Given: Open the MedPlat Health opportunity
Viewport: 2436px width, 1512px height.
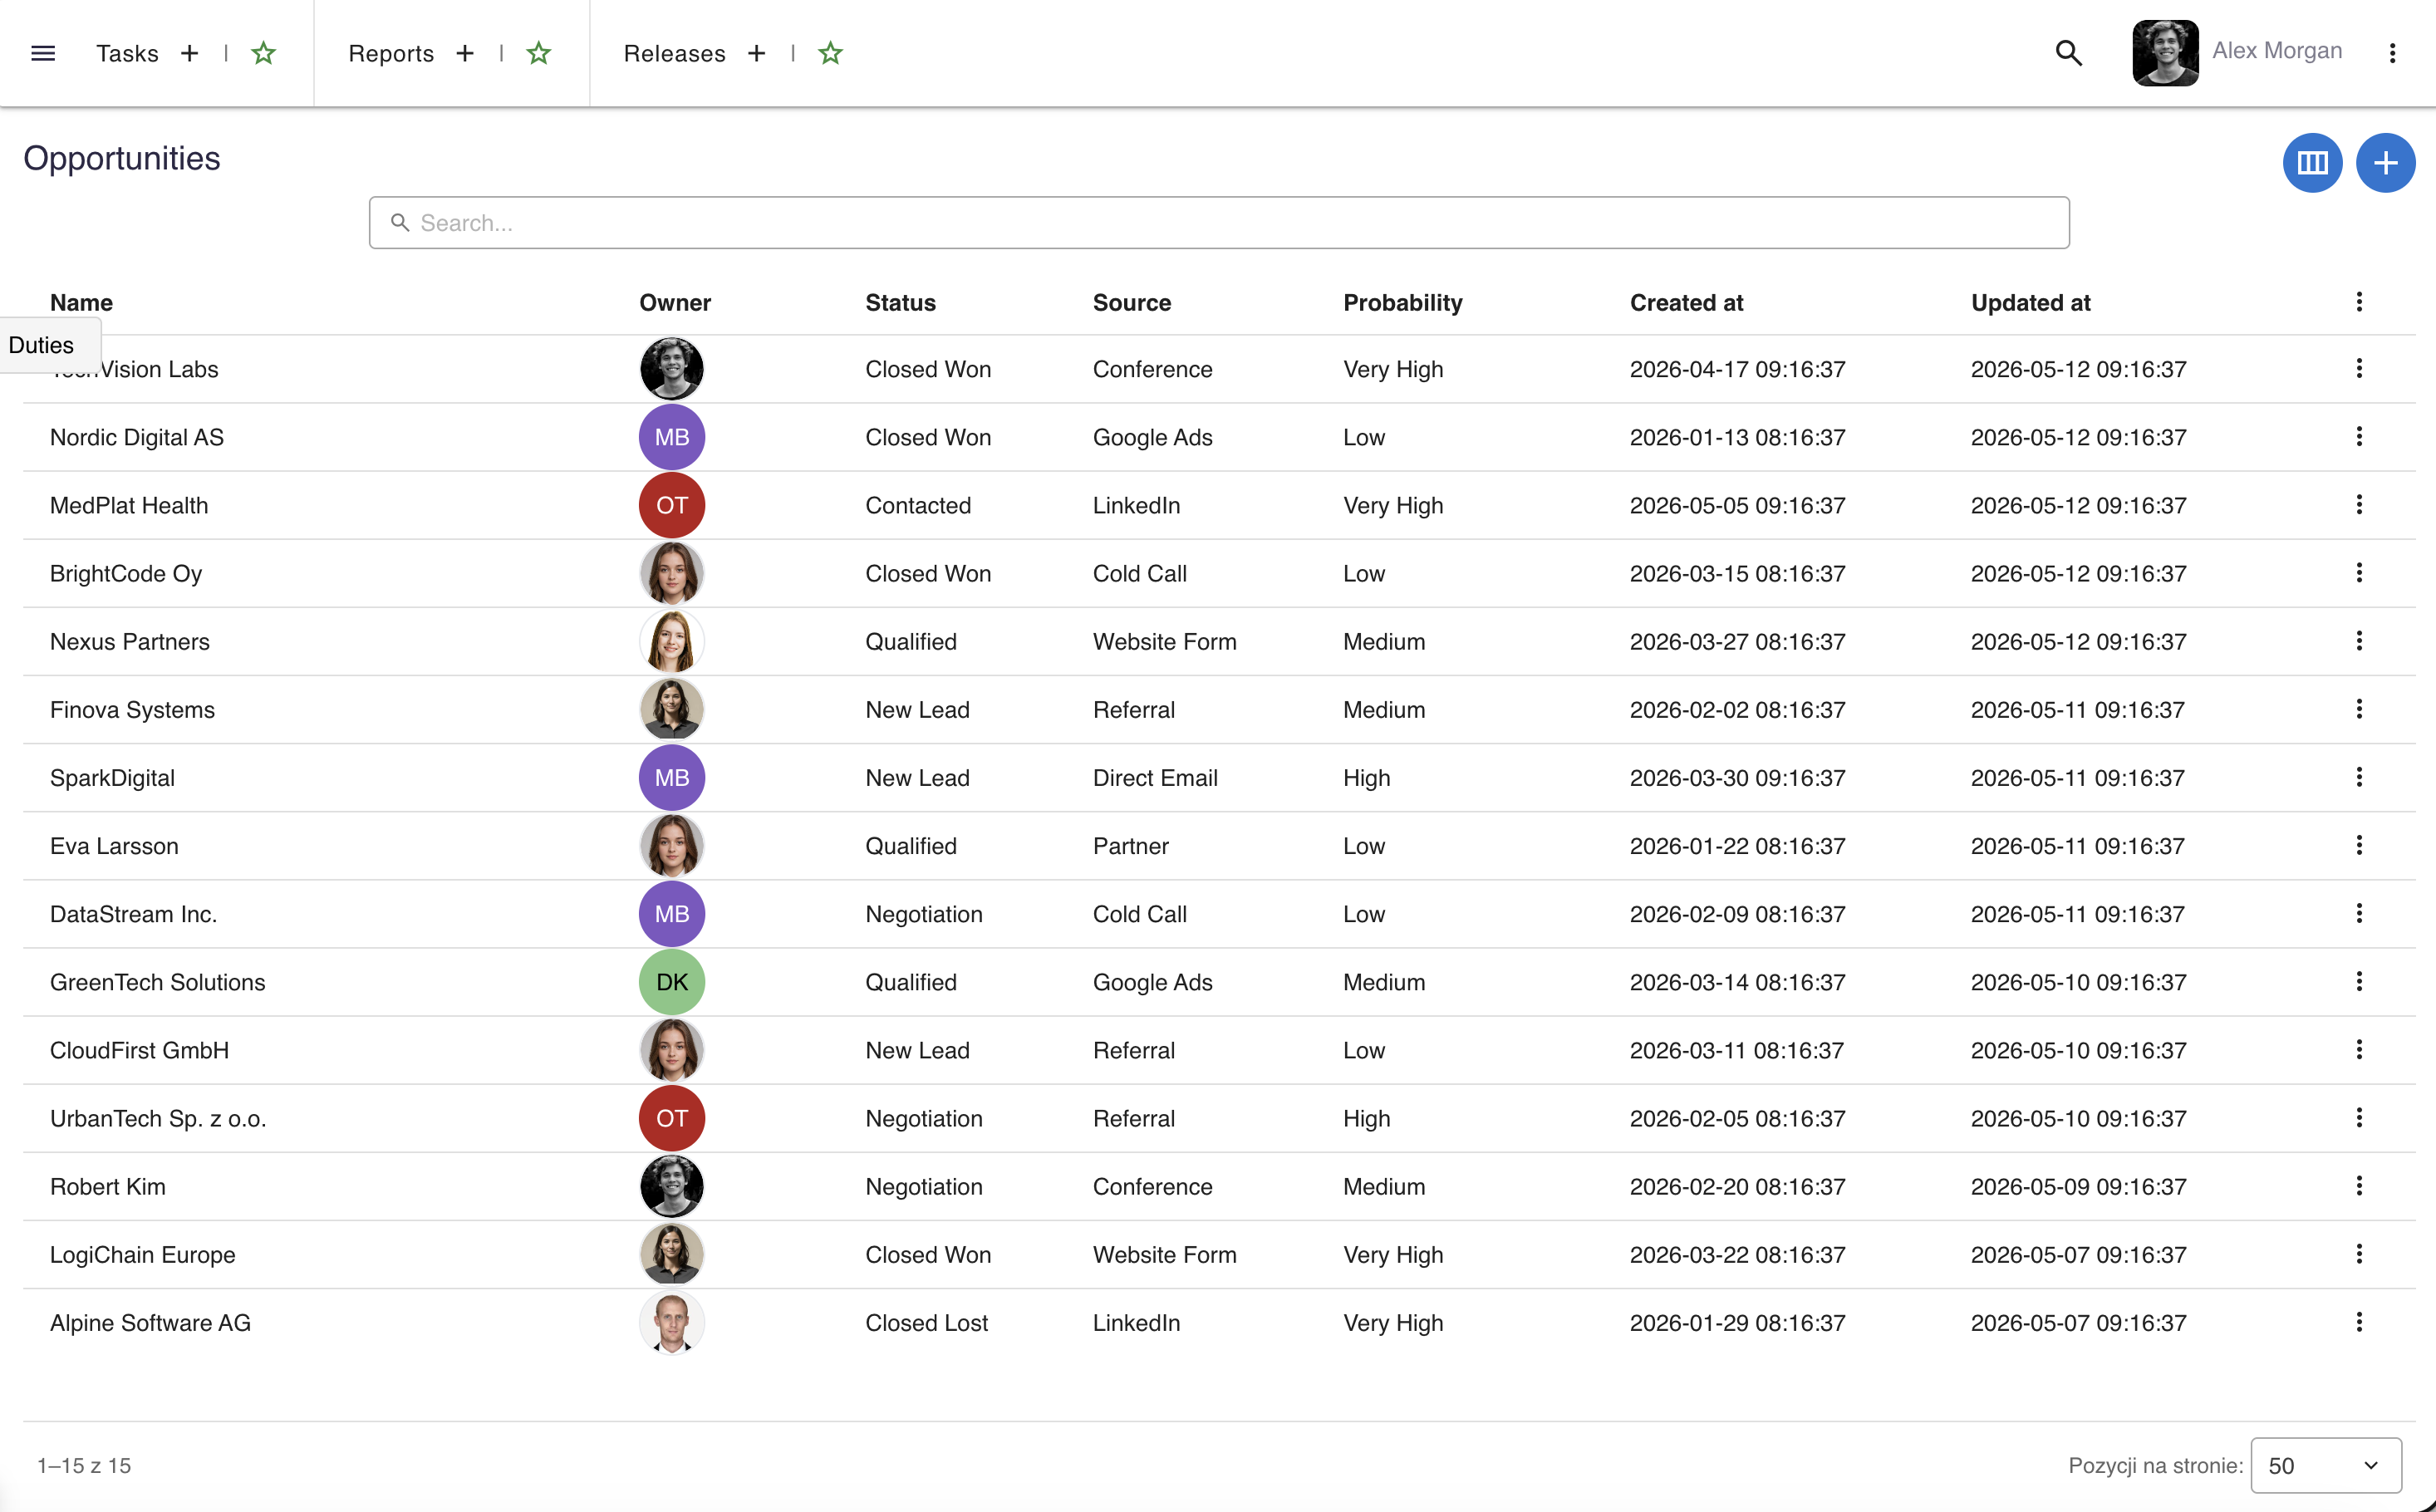Looking at the screenshot, I should pyautogui.click(x=129, y=505).
